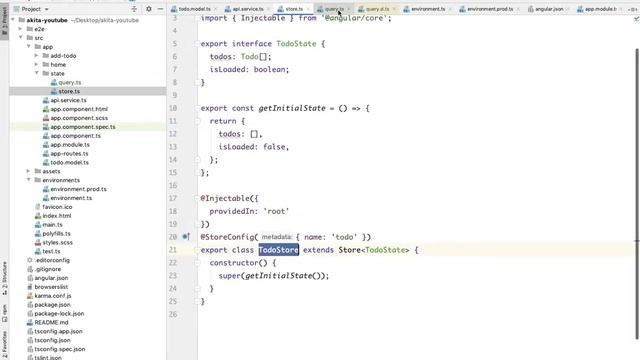This screenshot has width=640, height=360.
Task: Expand the assets folder
Action: coord(29,171)
